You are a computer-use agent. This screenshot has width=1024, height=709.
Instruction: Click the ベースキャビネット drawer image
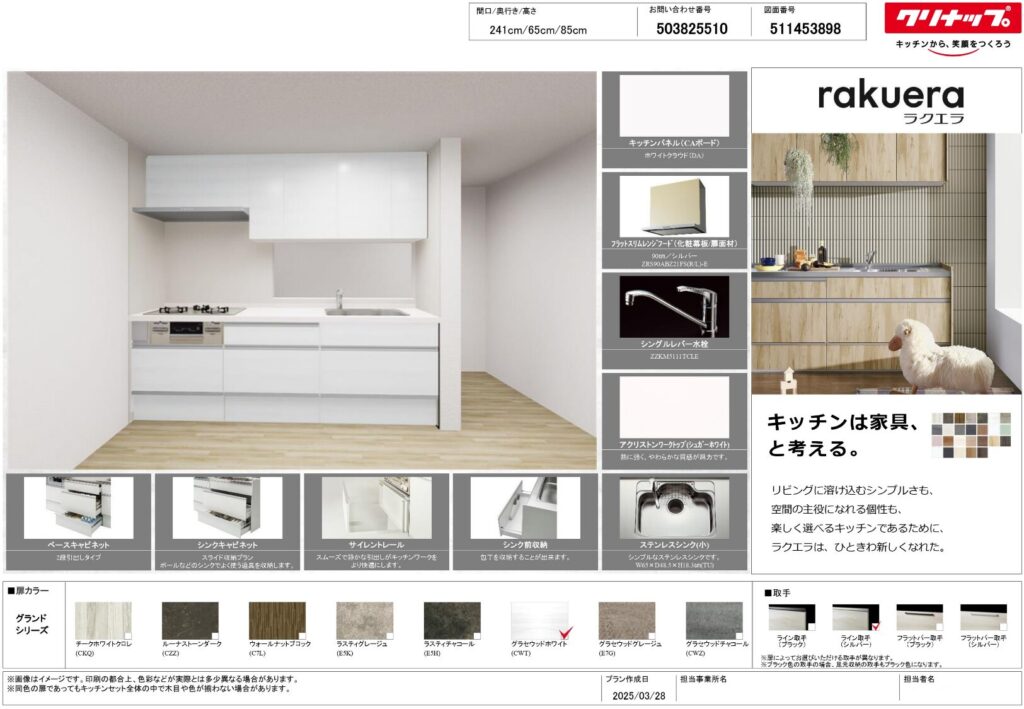click(78, 507)
